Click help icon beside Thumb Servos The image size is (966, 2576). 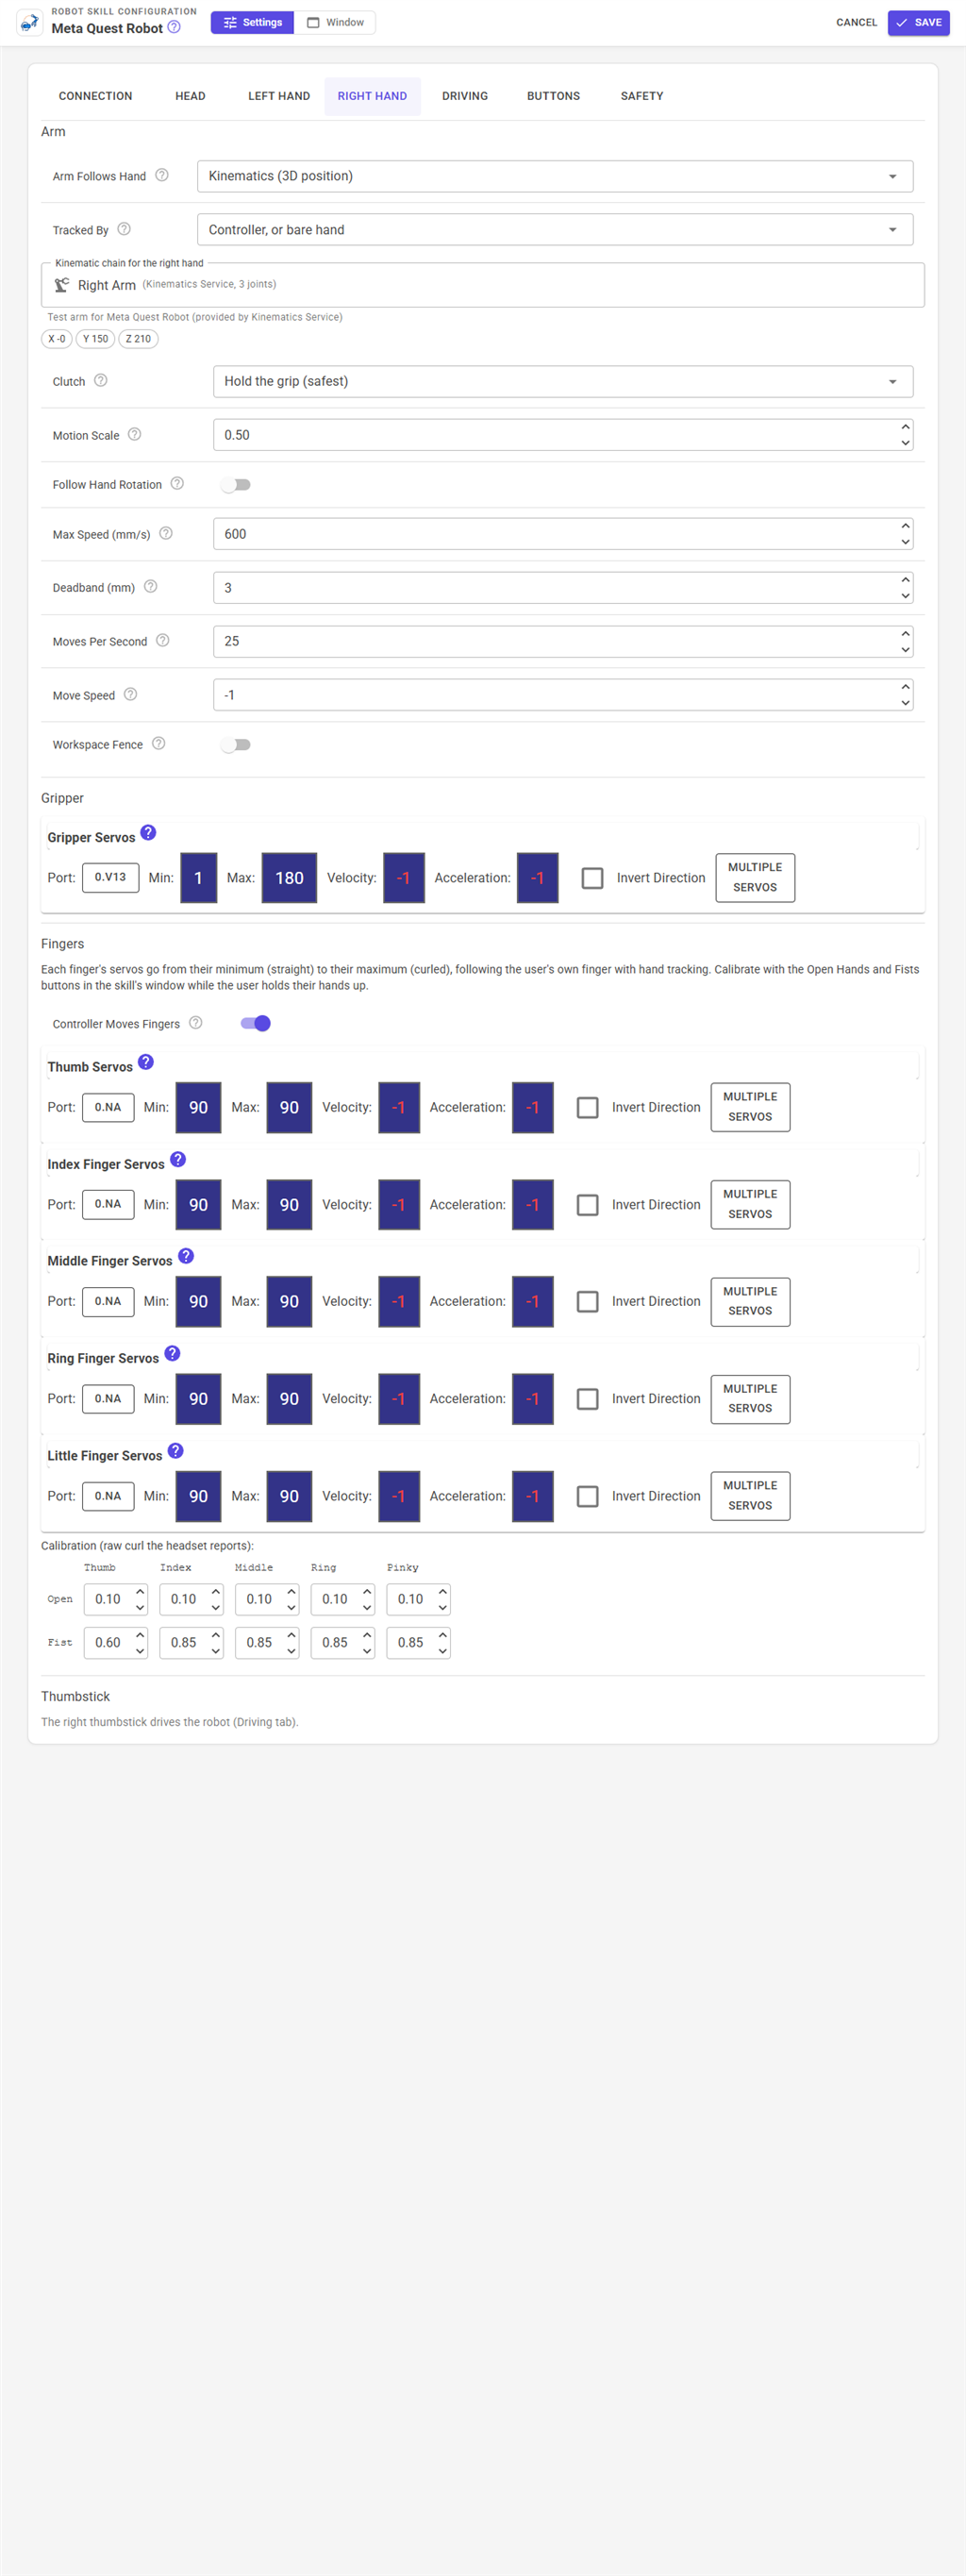pyautogui.click(x=146, y=1062)
